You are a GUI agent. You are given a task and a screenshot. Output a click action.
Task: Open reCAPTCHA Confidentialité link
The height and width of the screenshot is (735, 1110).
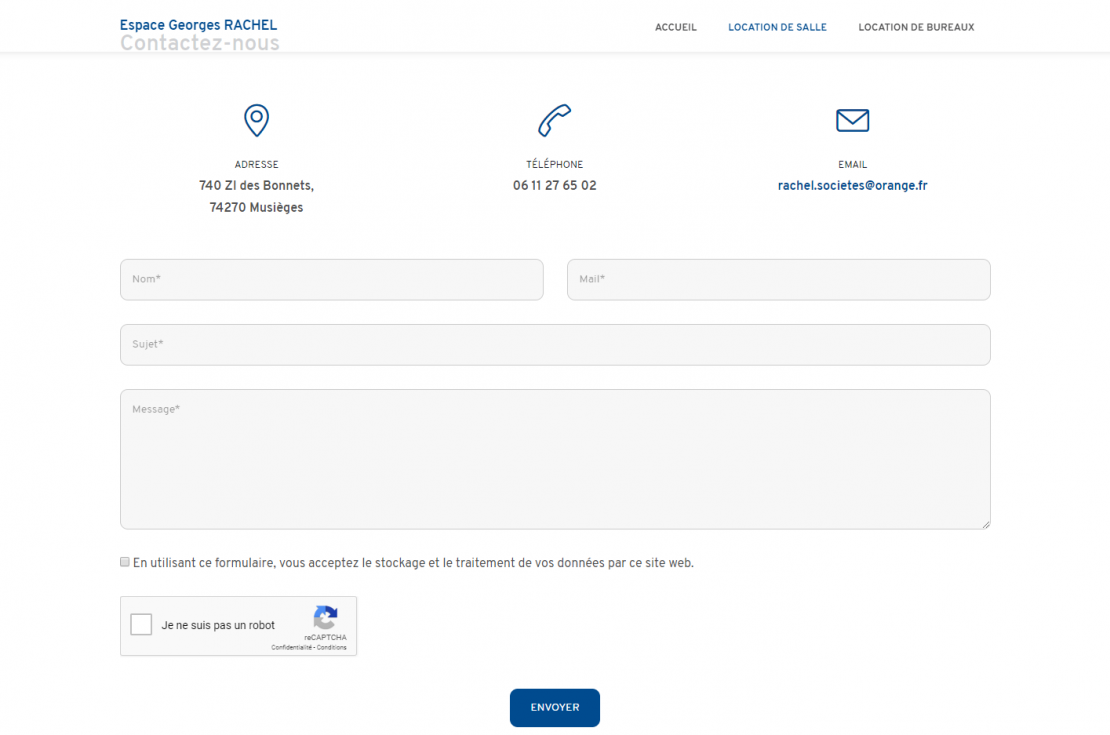tap(291, 647)
